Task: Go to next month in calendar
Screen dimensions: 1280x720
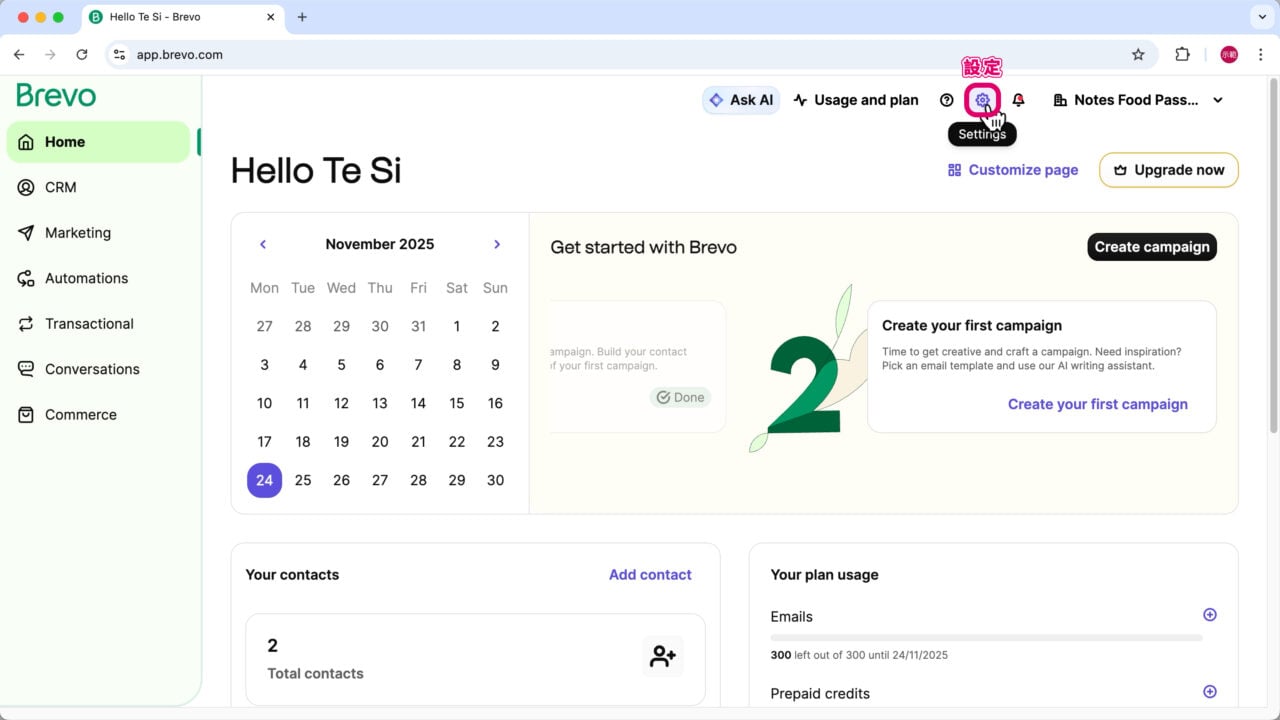Action: (497, 244)
